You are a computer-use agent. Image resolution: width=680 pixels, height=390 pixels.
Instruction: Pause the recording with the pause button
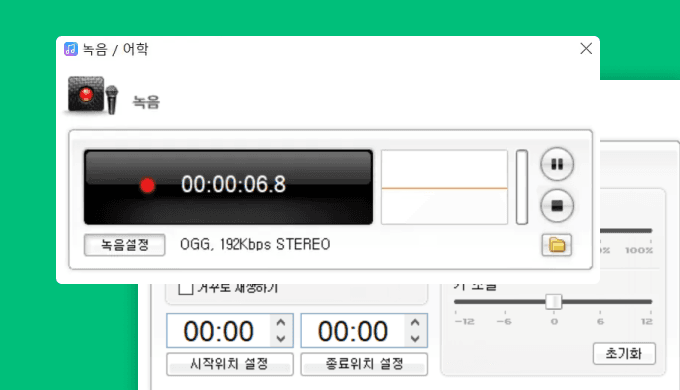point(557,164)
